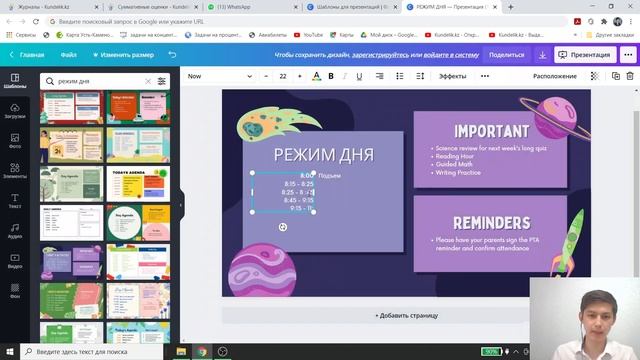640x360 pixels.
Task: Open the Background (Фон) sidebar panel
Action: click(x=15, y=291)
